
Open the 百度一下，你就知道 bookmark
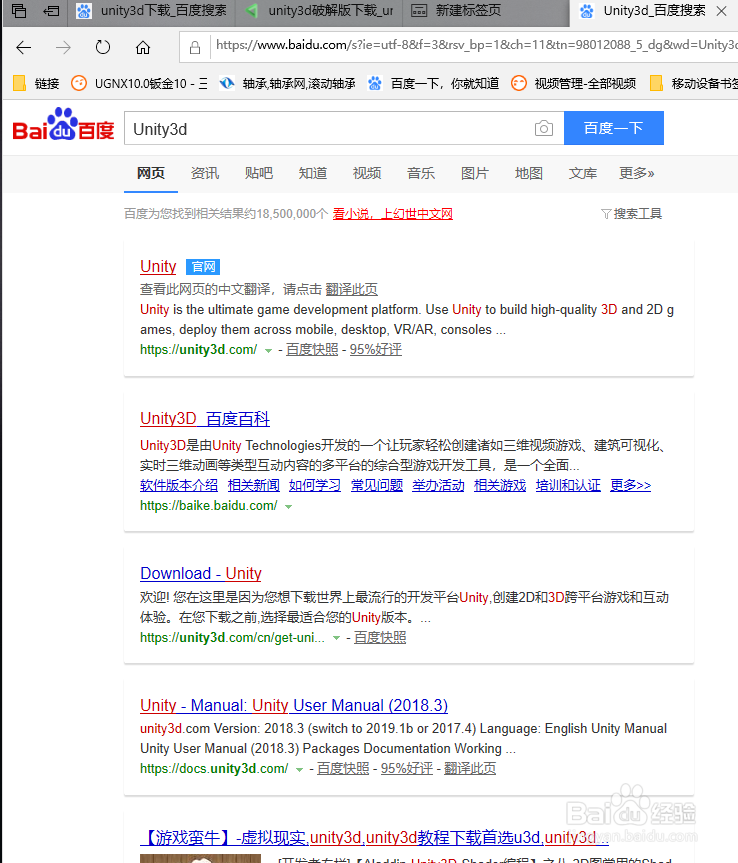(434, 84)
